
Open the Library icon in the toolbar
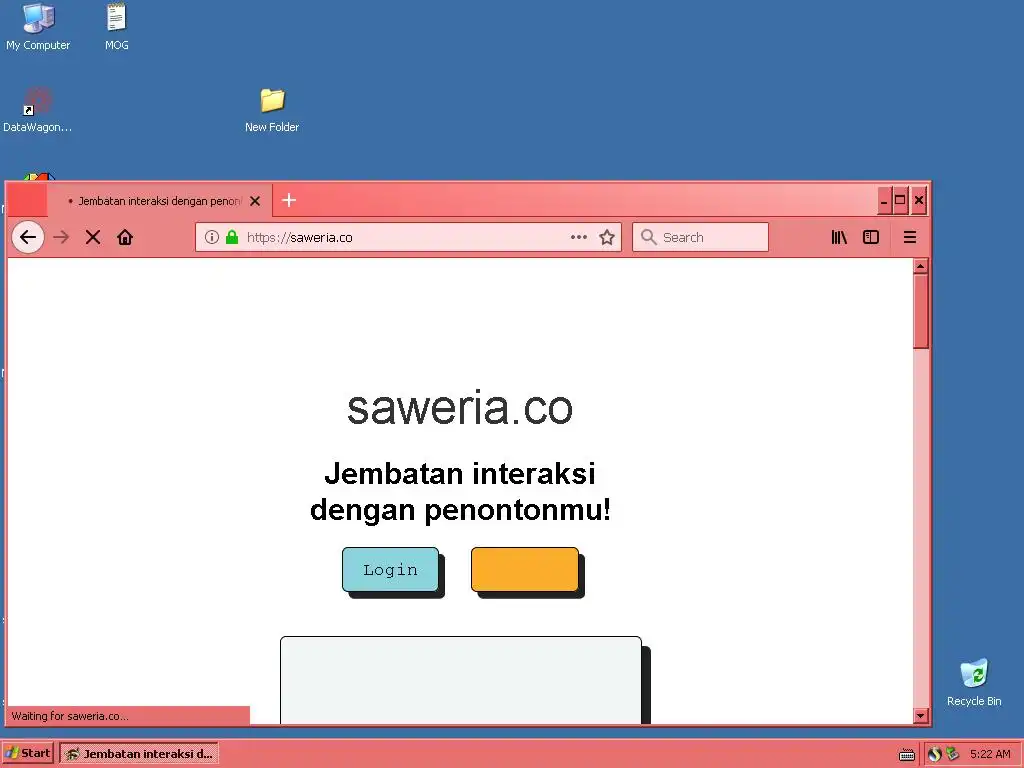839,237
